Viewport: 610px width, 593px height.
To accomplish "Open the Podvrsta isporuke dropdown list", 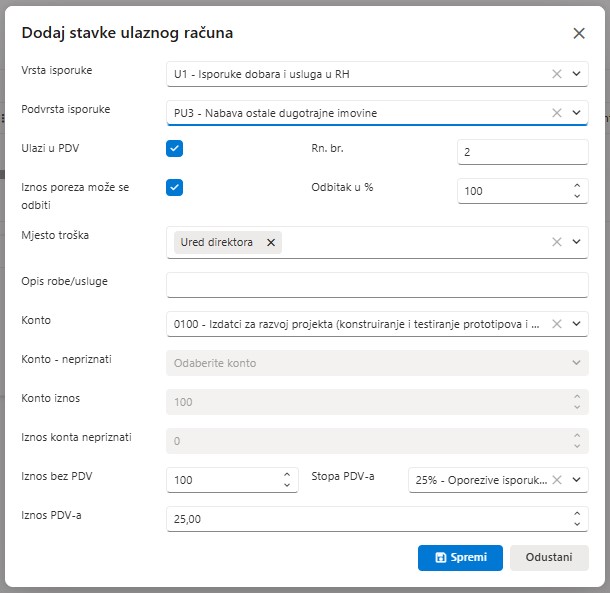I will coord(576,113).
